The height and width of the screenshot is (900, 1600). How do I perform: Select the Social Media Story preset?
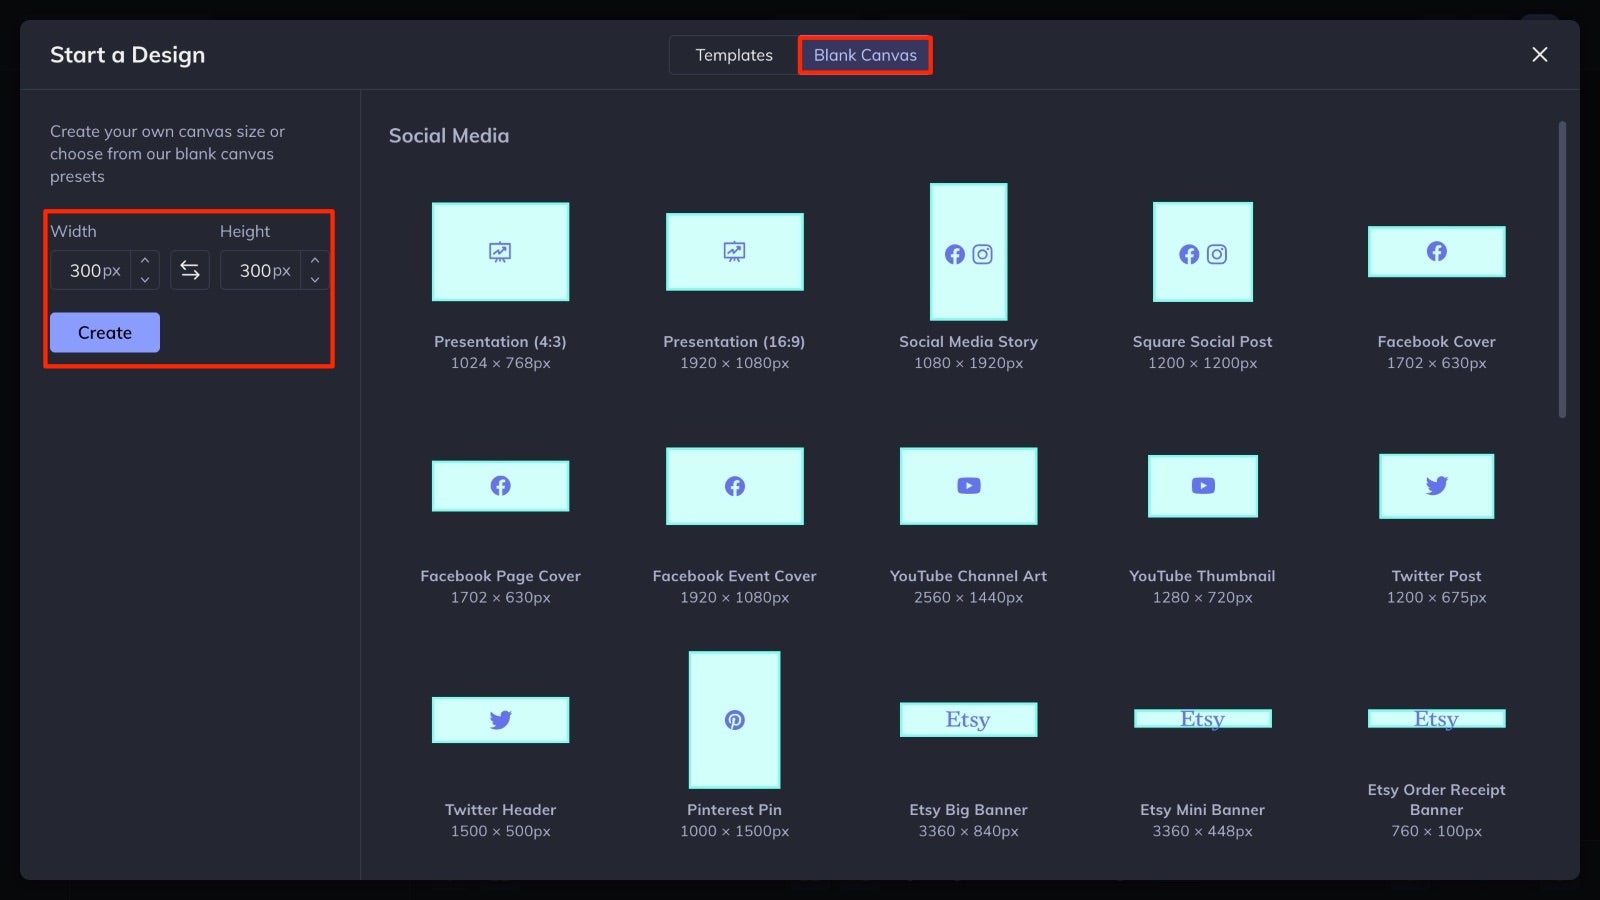pyautogui.click(x=967, y=252)
